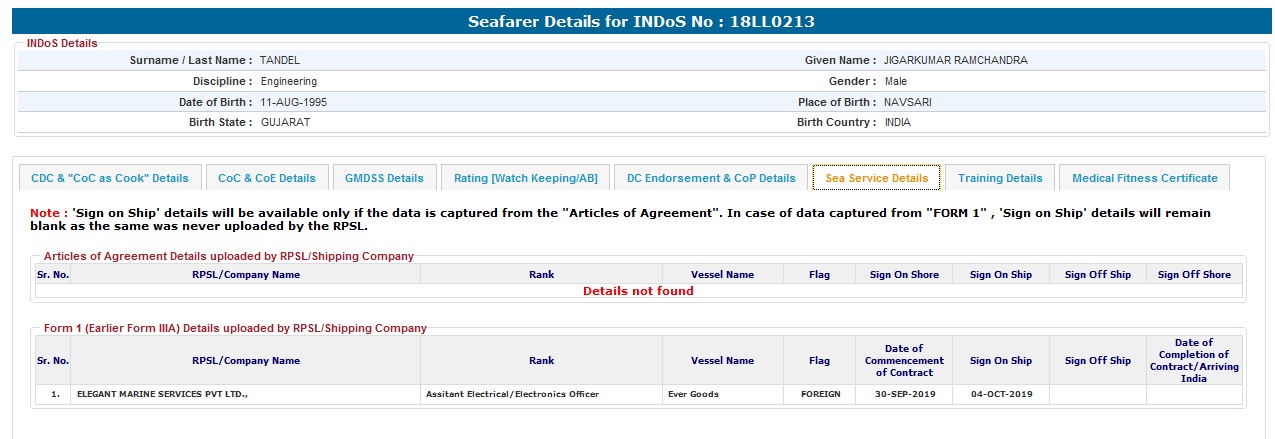Open the Medical Fitness Certificate tab

[x=1144, y=178]
